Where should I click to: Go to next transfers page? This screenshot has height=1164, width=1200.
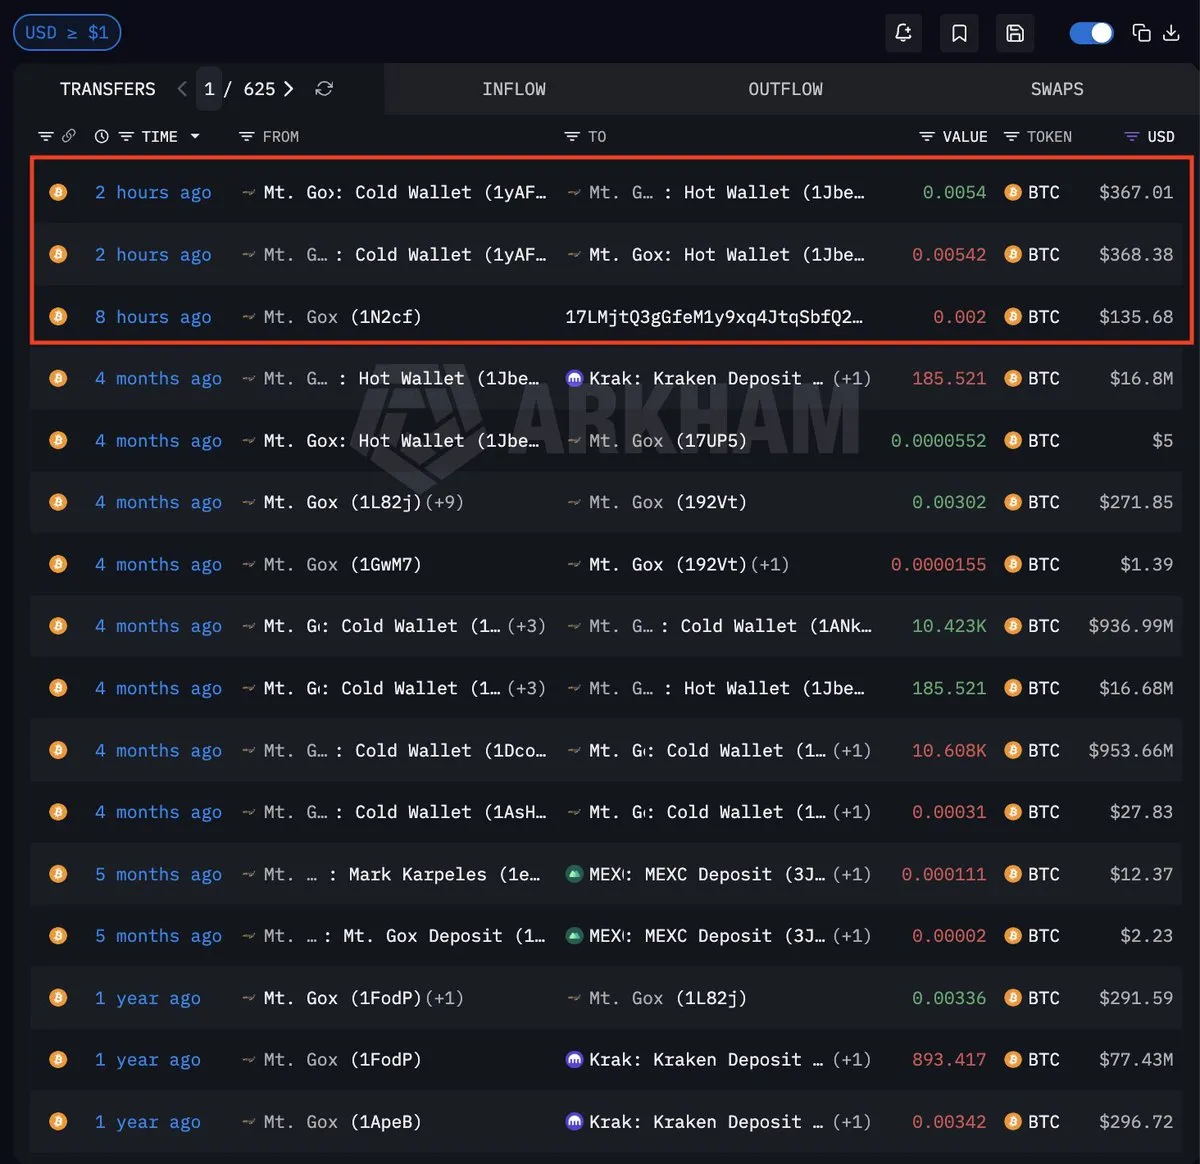289,89
